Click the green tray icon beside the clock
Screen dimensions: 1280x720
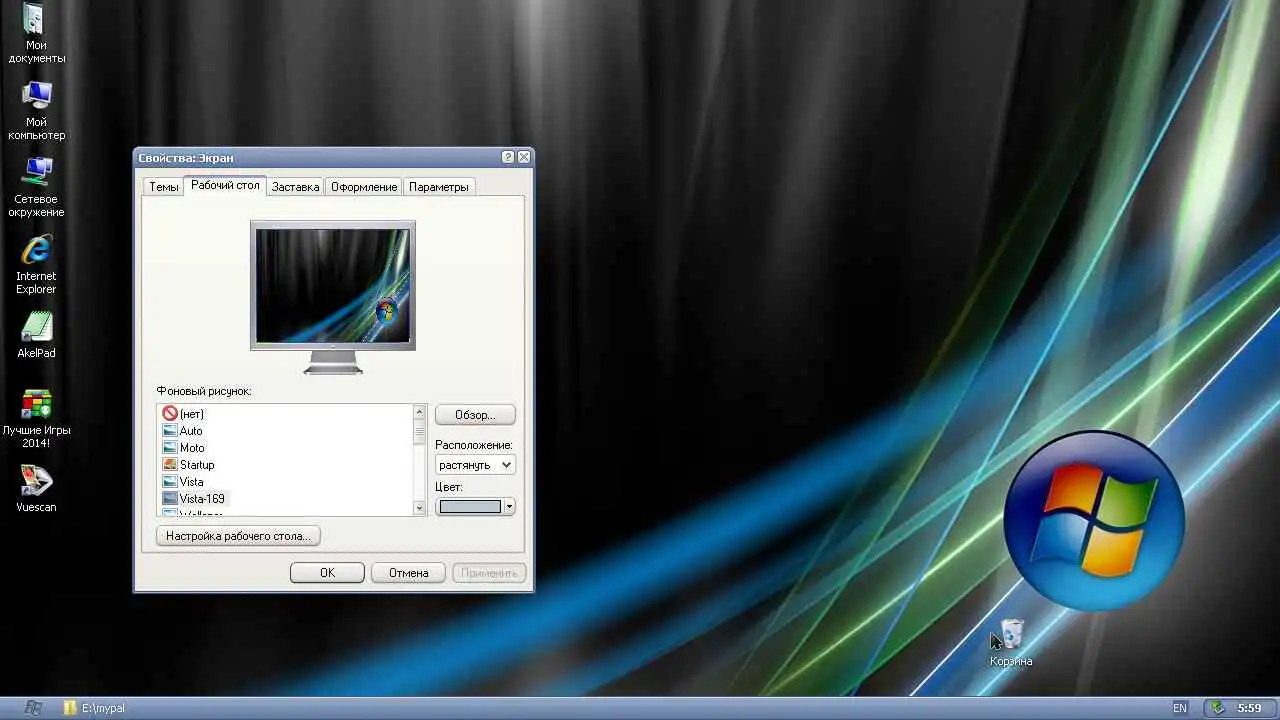pos(1217,708)
